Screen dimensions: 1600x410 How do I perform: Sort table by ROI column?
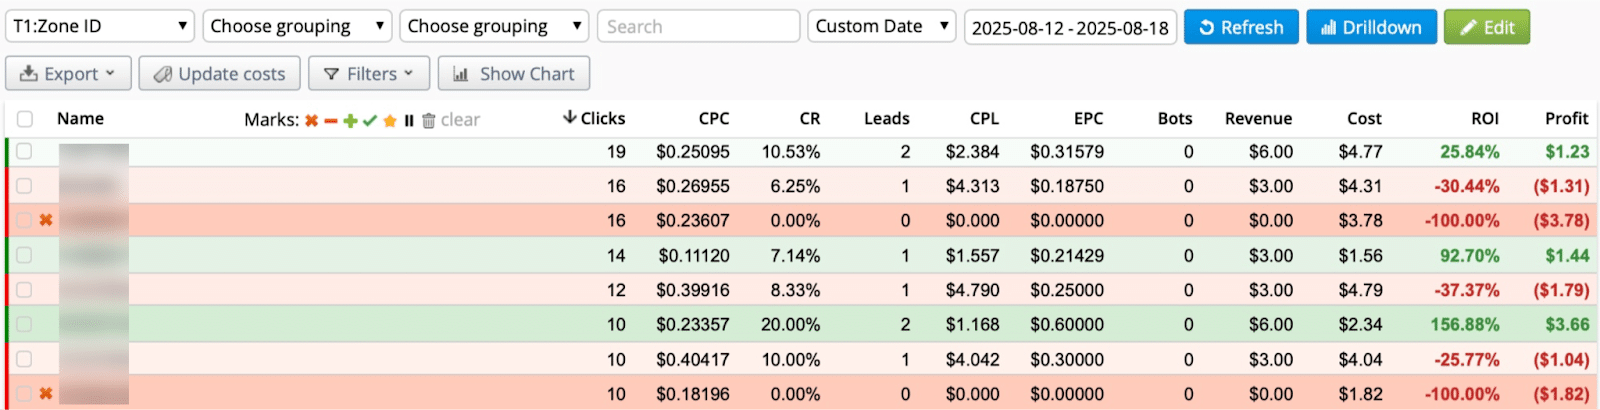click(1484, 118)
